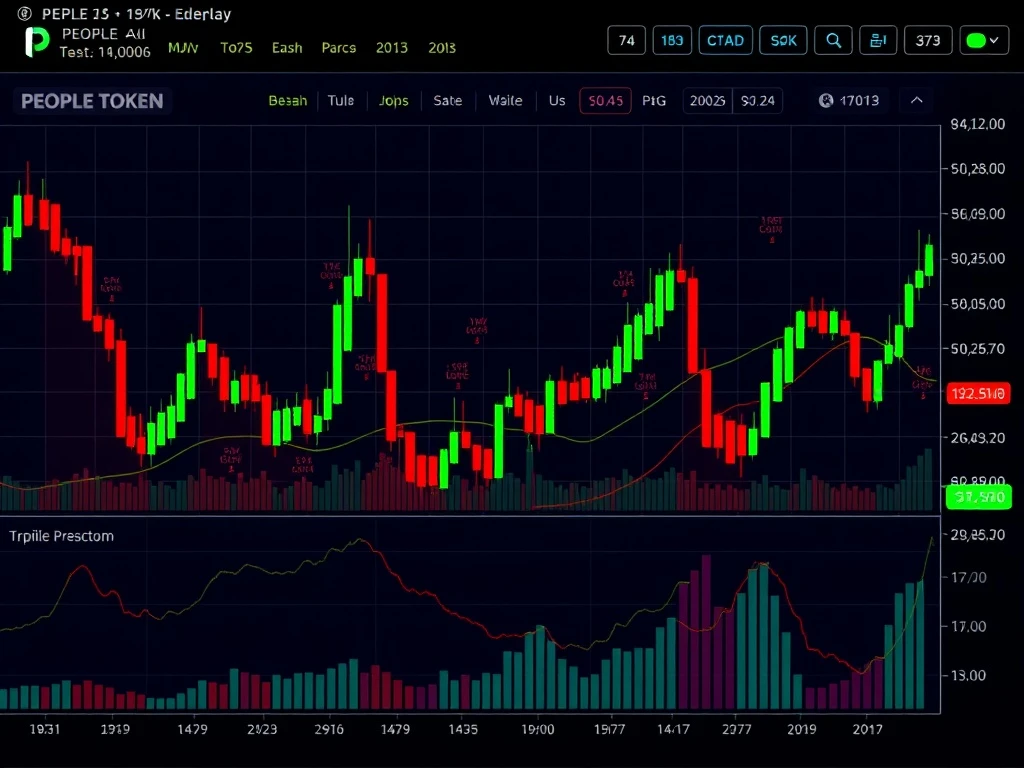
Task: Switch to the Us tab
Action: coord(557,101)
